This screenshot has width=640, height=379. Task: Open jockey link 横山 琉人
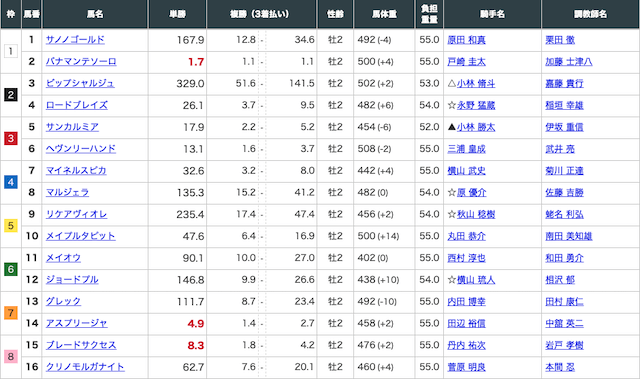[476, 279]
